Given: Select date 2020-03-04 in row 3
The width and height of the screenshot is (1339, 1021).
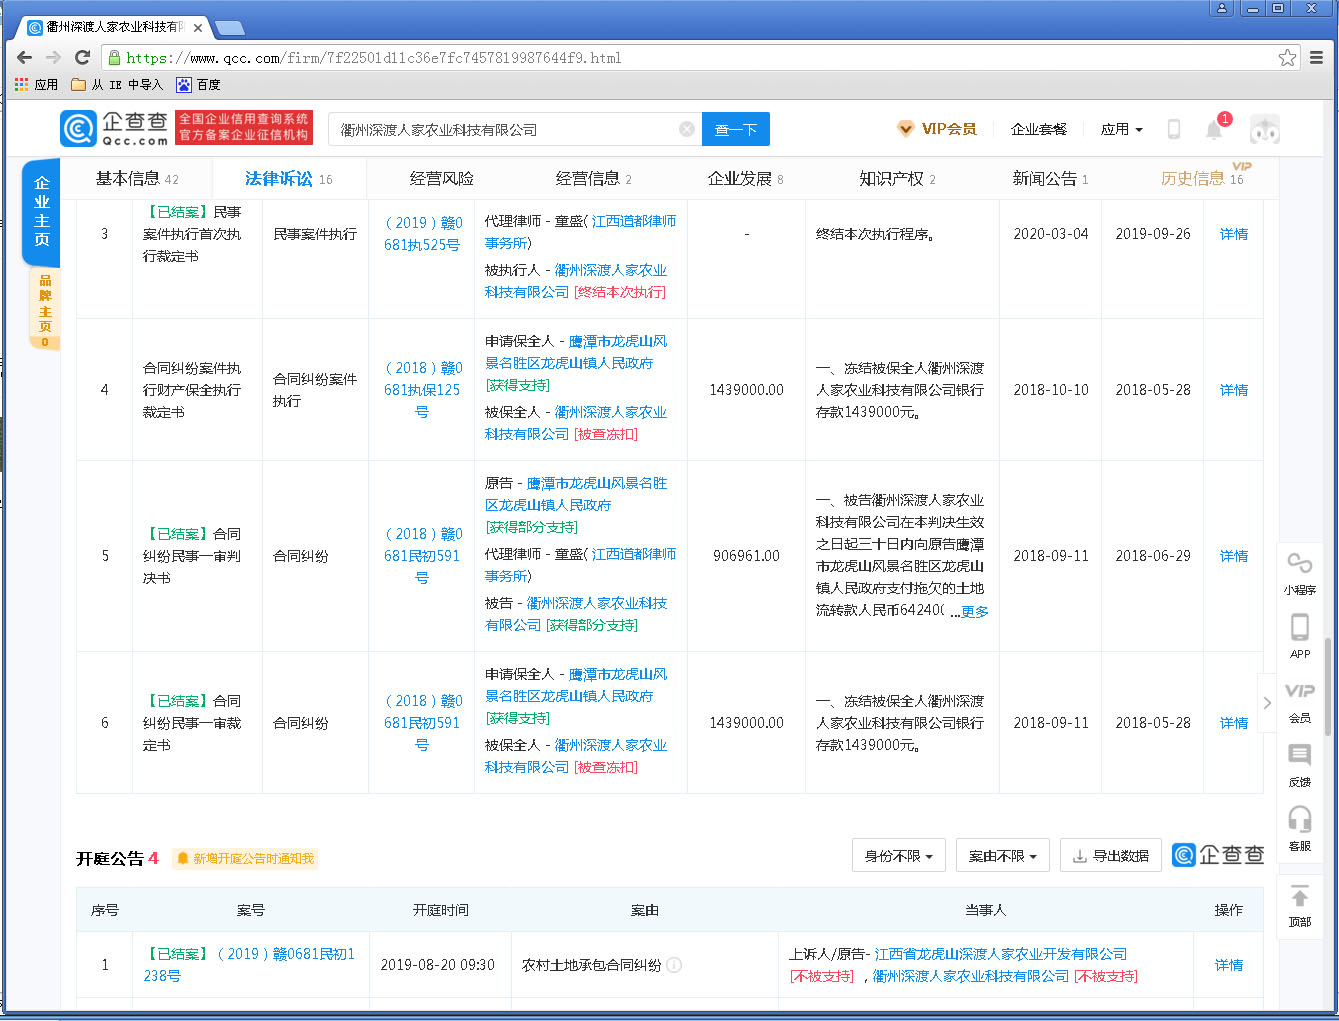Looking at the screenshot, I should [1050, 234].
